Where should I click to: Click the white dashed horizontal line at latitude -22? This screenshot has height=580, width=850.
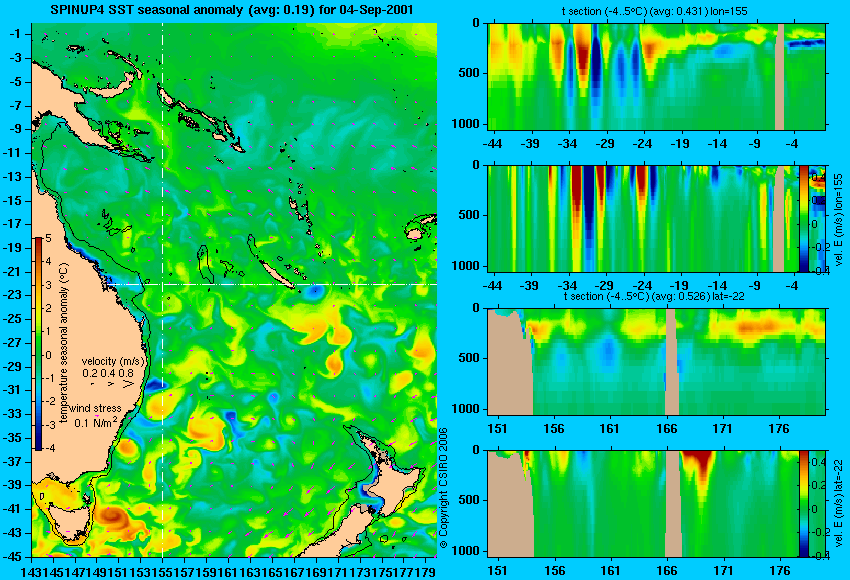[x=271, y=284]
